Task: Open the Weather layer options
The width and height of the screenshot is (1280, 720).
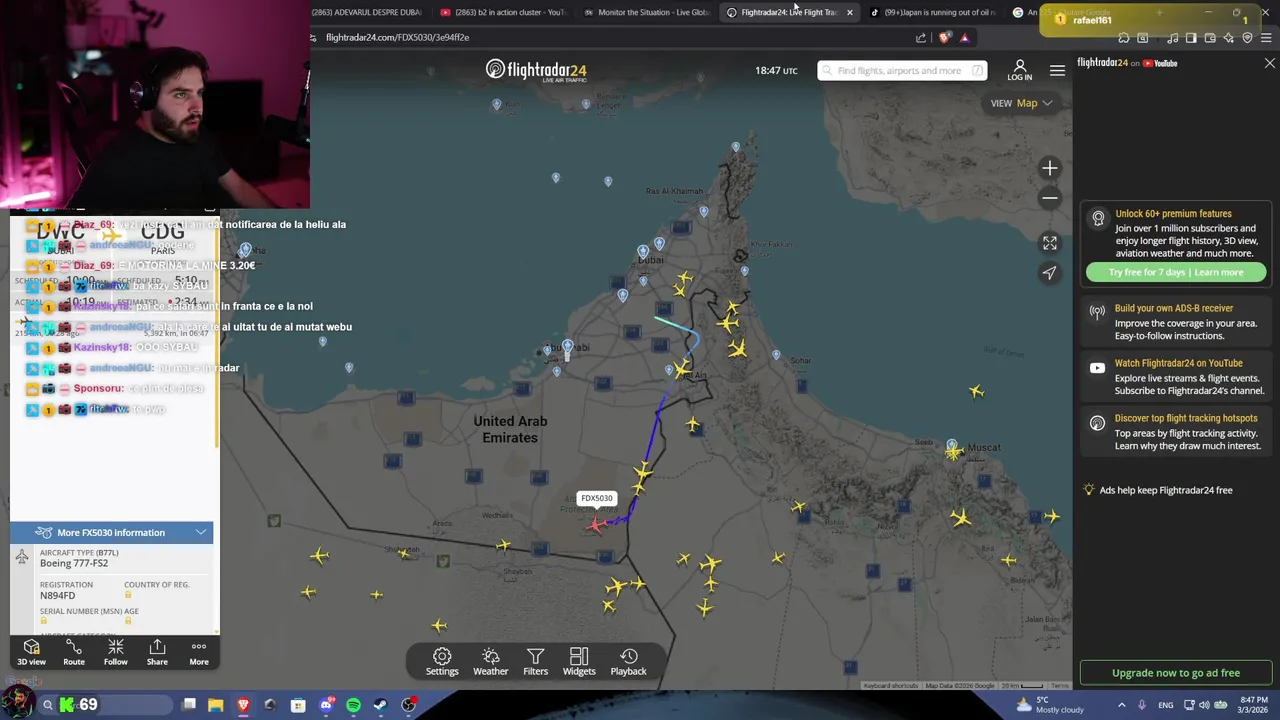Action: click(490, 662)
